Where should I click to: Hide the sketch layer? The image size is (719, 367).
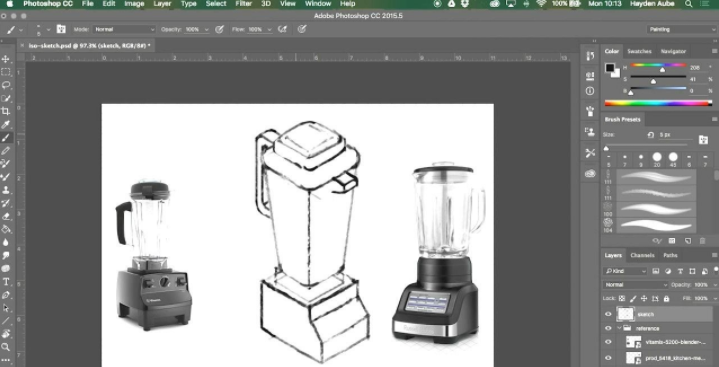click(x=608, y=314)
